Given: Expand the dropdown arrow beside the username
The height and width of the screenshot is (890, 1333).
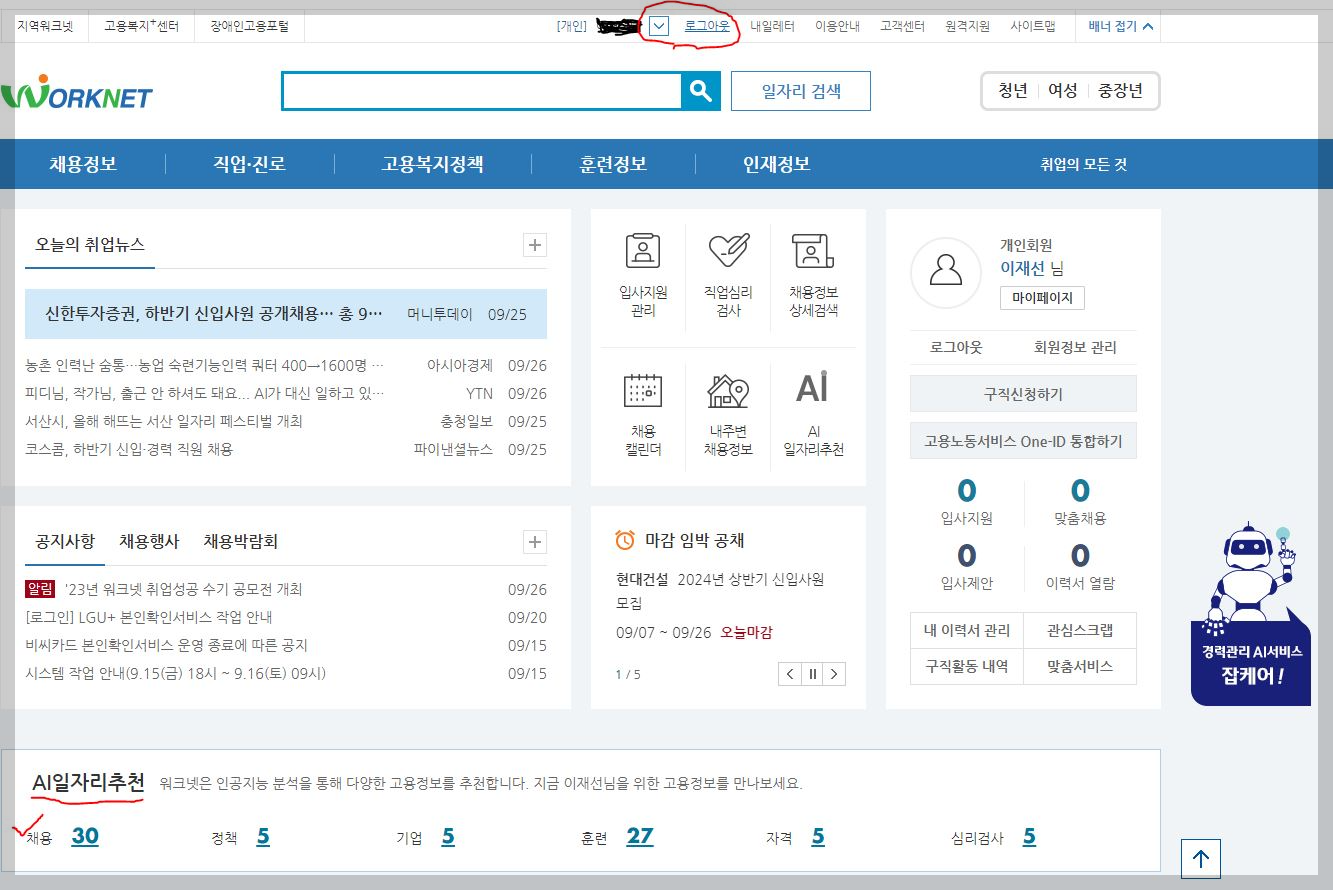Looking at the screenshot, I should [x=657, y=24].
